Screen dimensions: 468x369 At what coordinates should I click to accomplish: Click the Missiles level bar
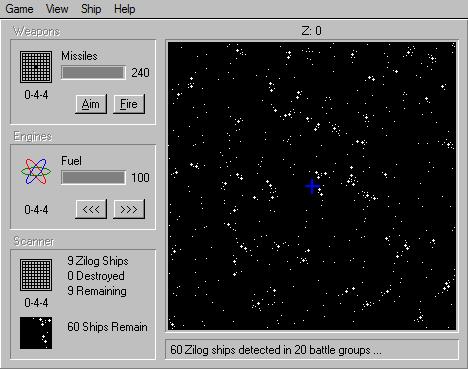(x=93, y=73)
